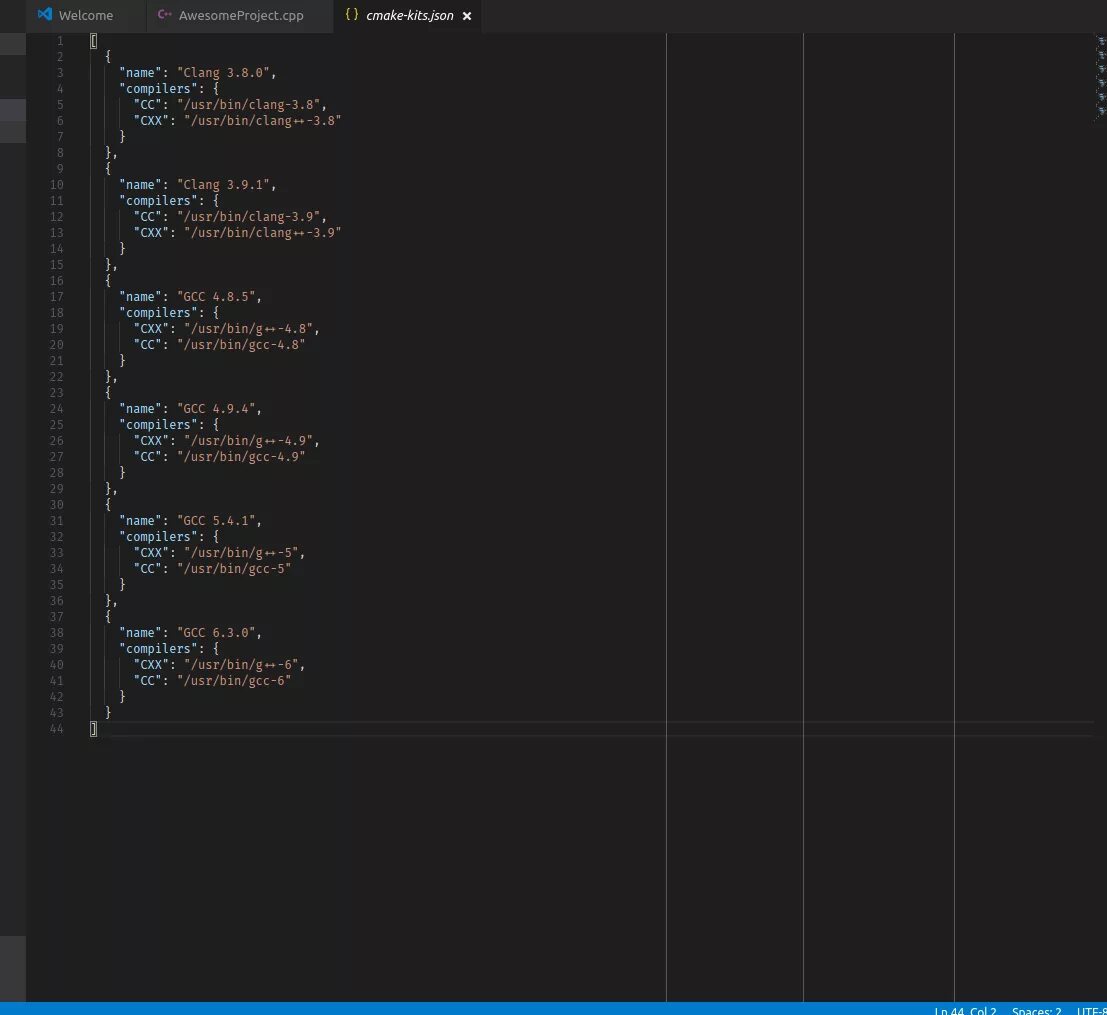Click the "/usr/bin/clang-3.9" path value

pos(249,217)
